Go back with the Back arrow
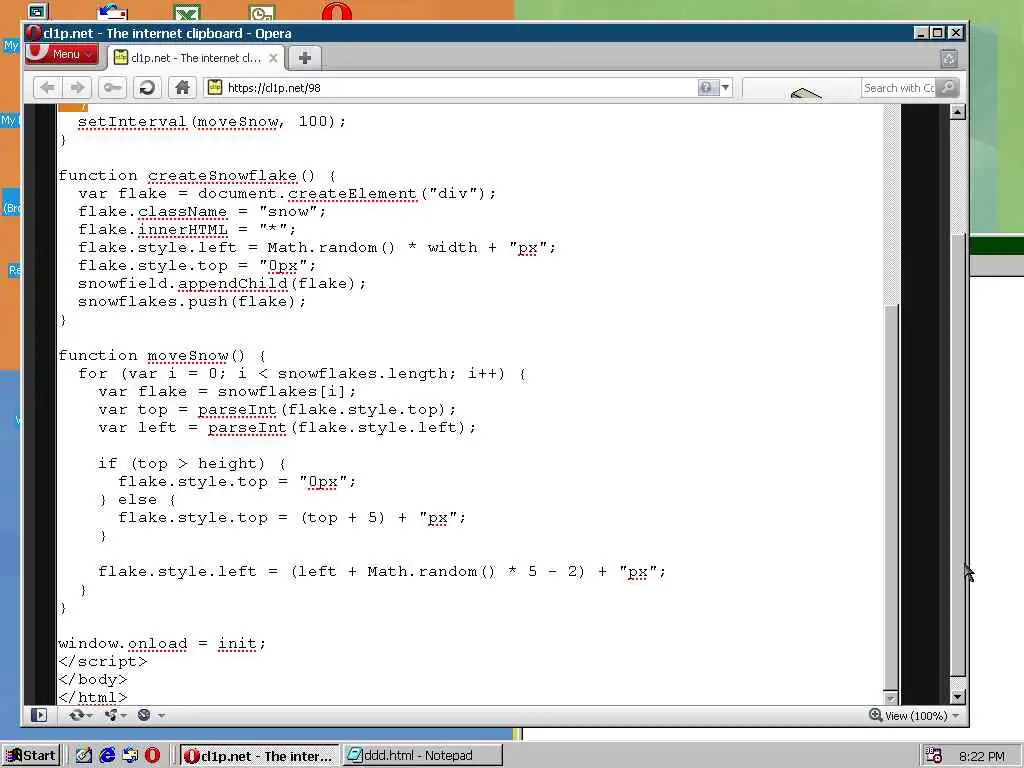Screen dimensions: 1024x768 coord(47,88)
